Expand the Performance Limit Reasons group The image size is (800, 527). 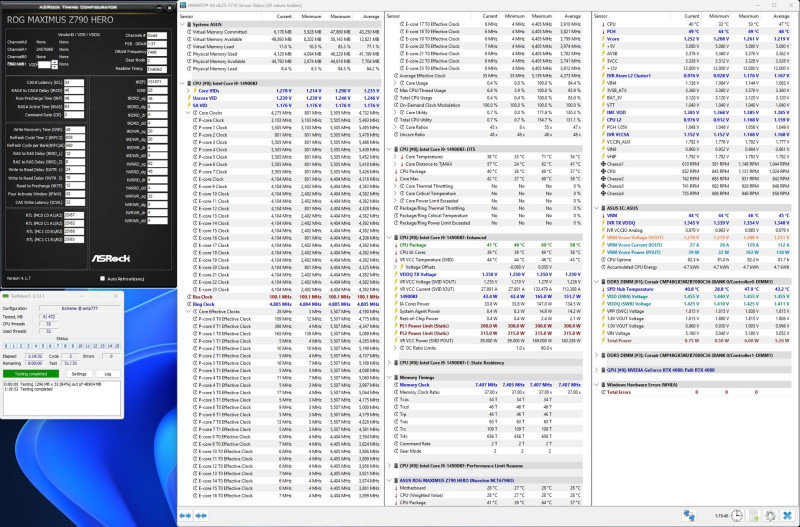389,466
